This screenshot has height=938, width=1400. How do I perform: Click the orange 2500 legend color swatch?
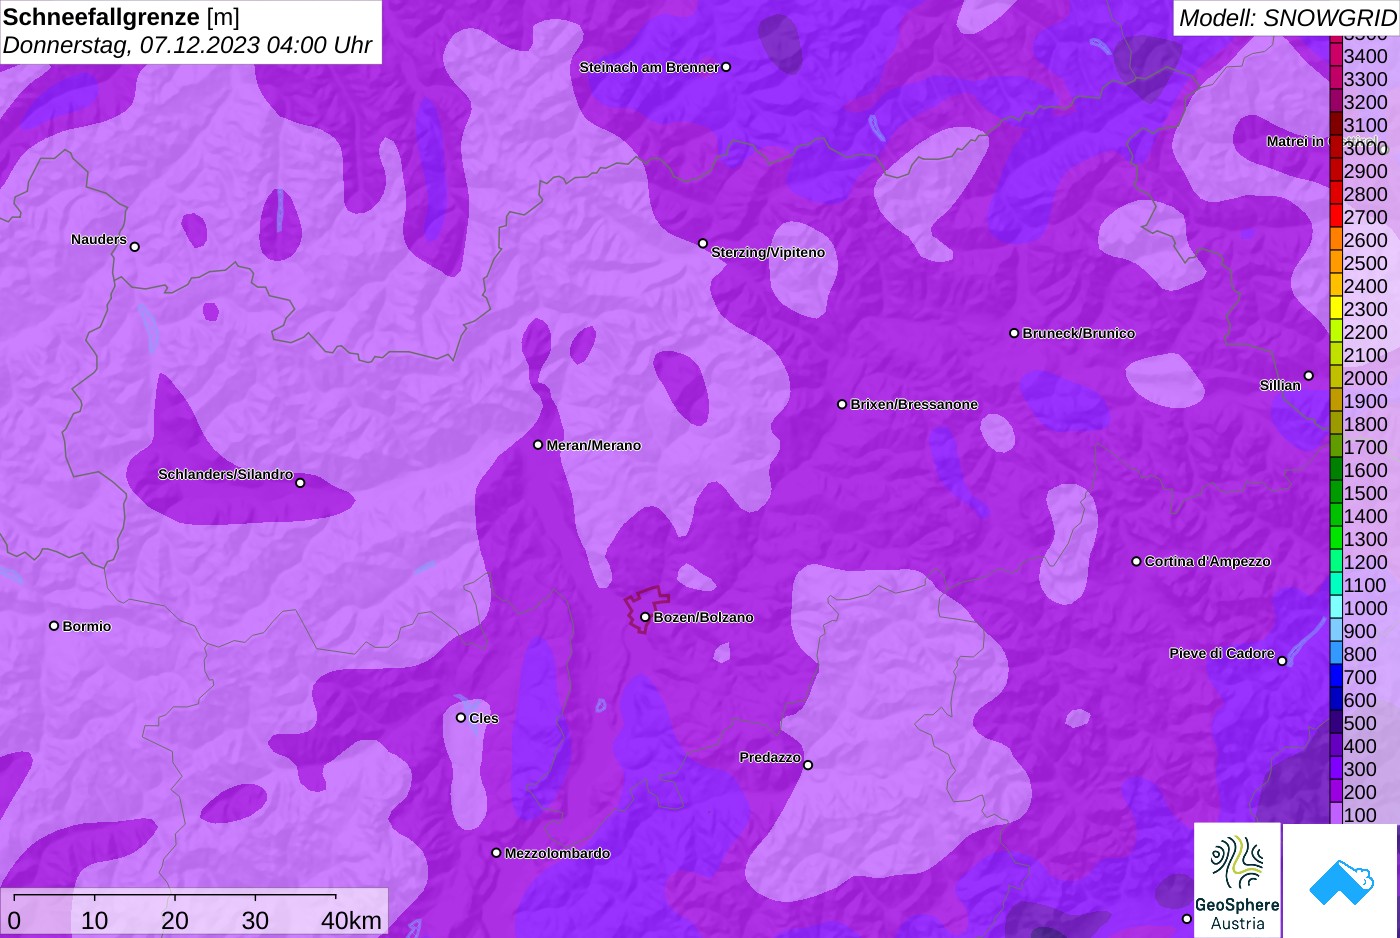[1335, 262]
